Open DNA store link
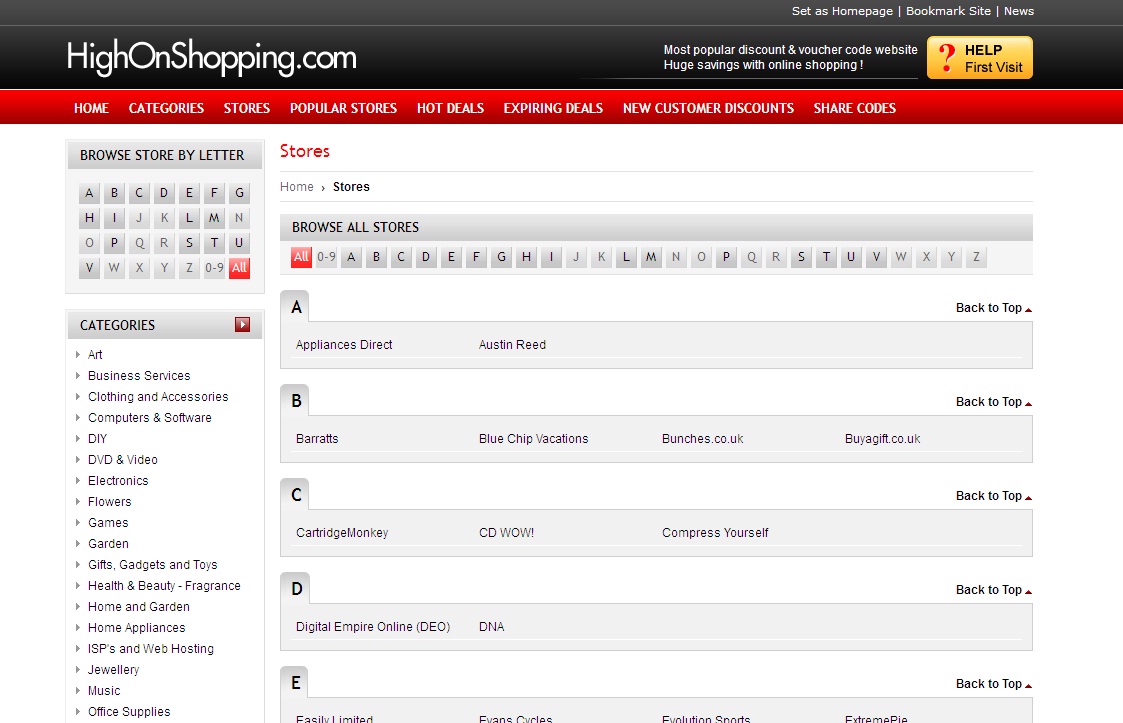Viewport: 1123px width, 723px height. pos(491,626)
